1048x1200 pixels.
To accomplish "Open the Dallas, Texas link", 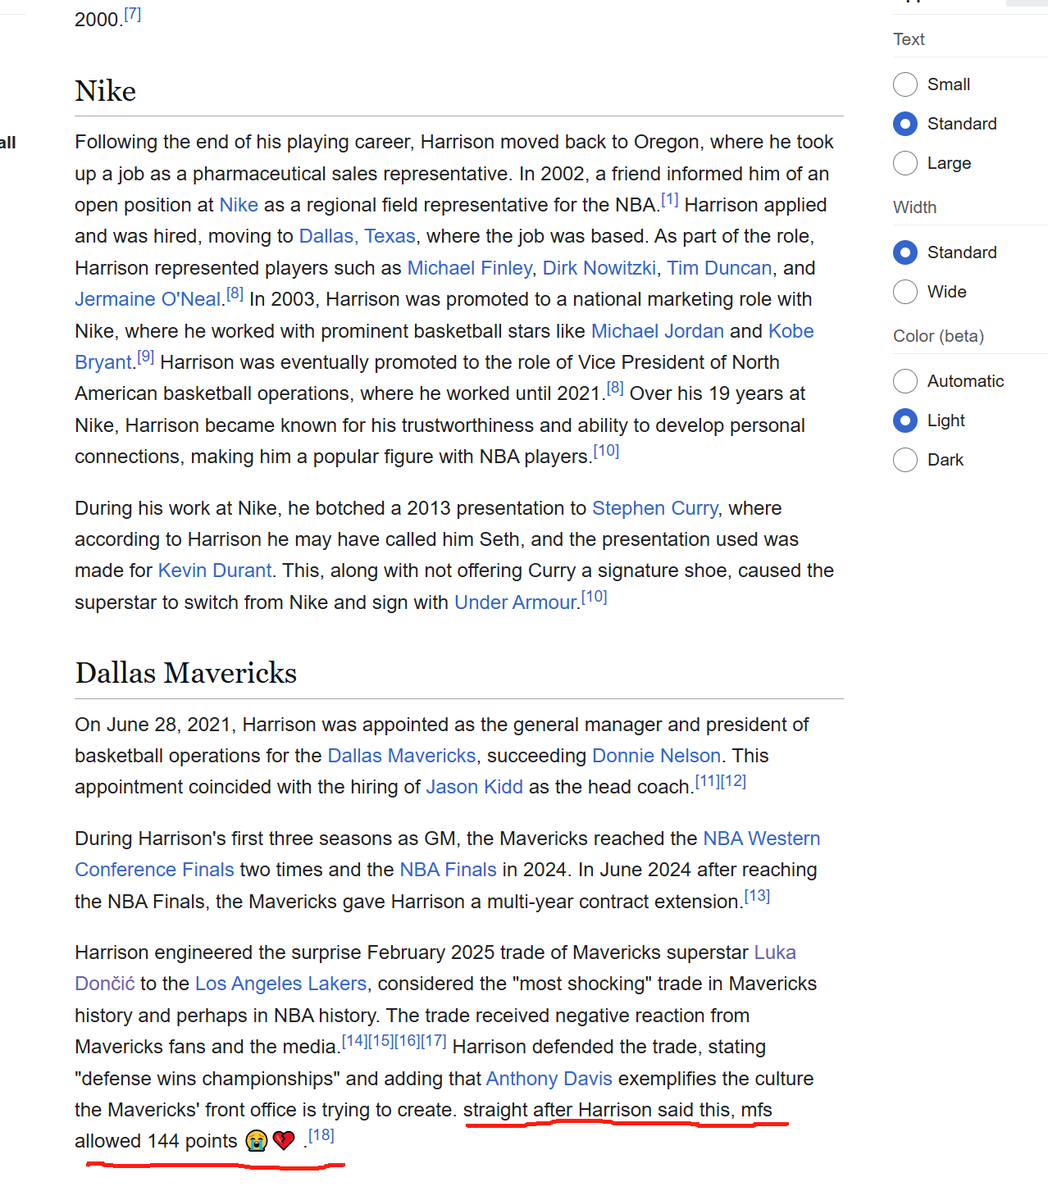I will point(357,236).
